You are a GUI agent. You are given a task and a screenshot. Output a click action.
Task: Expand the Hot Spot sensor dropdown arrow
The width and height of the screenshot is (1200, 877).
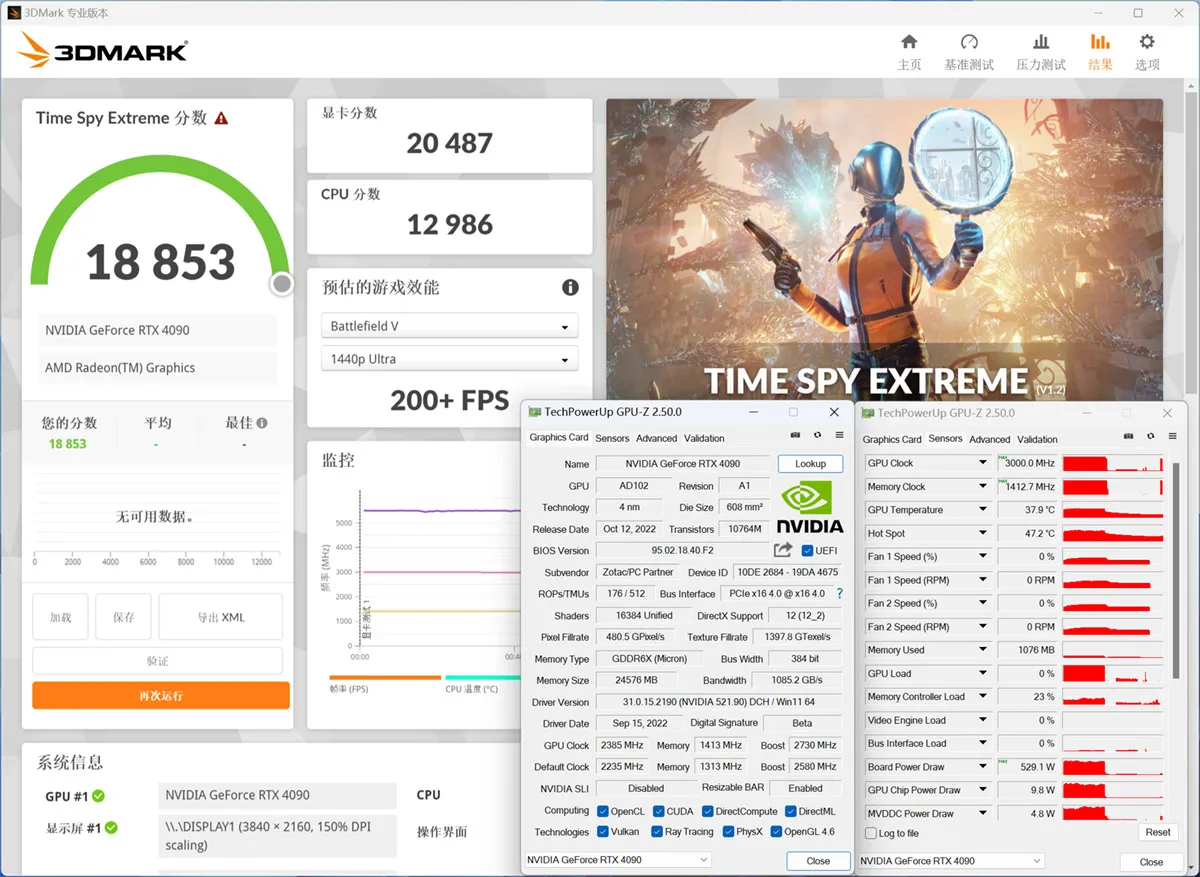[x=982, y=534]
